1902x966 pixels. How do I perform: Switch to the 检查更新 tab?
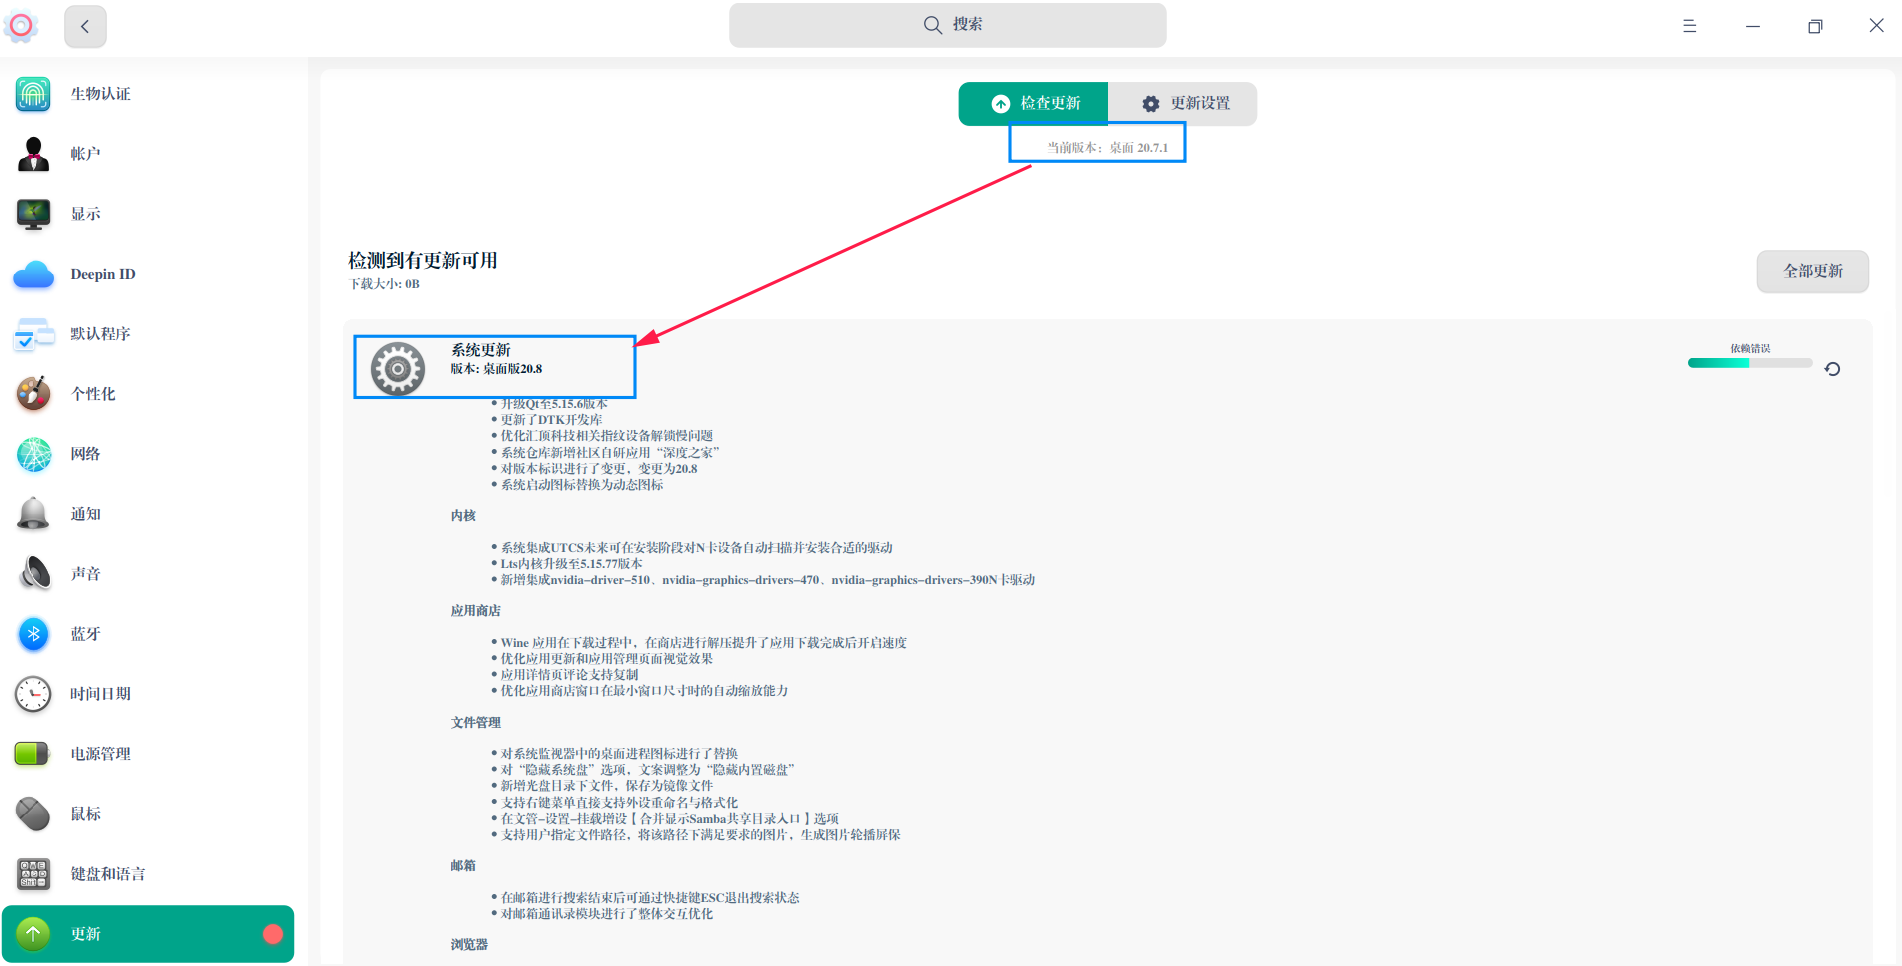1033,104
